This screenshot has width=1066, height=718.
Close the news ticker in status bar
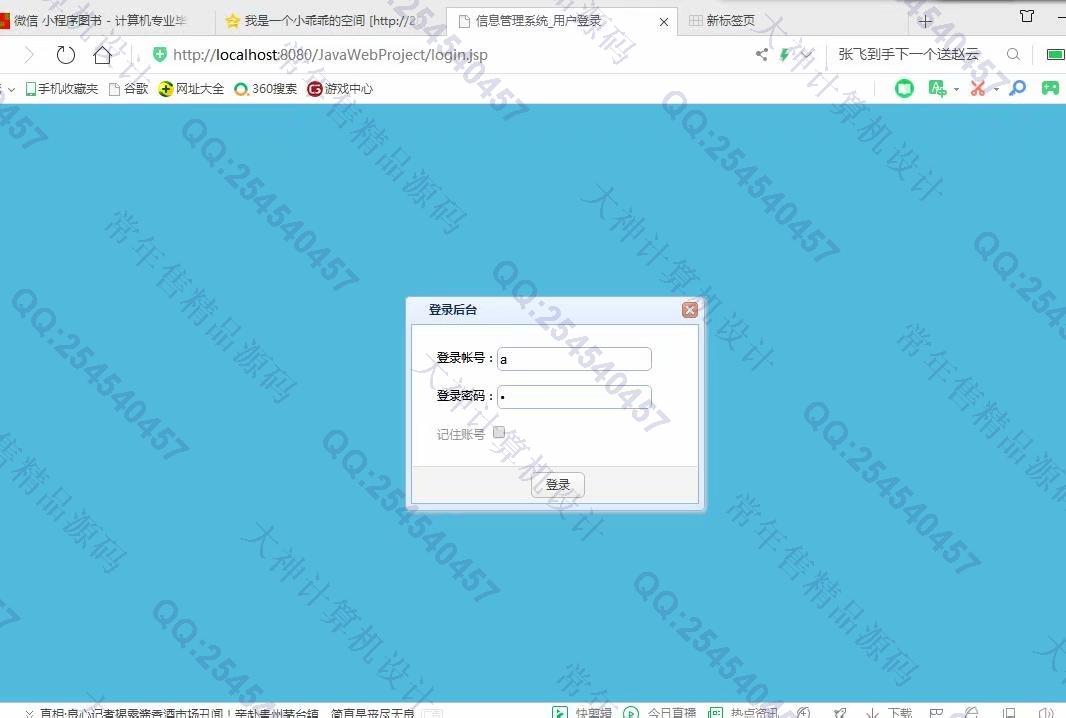pos(29,713)
